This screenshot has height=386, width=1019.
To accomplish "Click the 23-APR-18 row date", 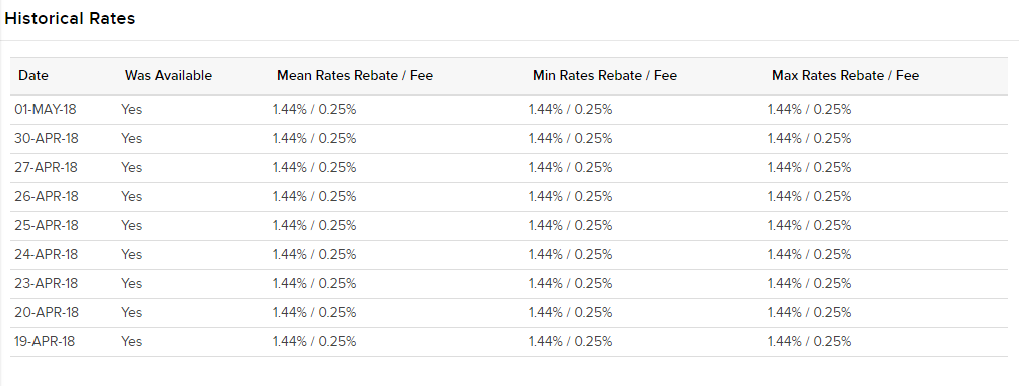I will [x=46, y=283].
